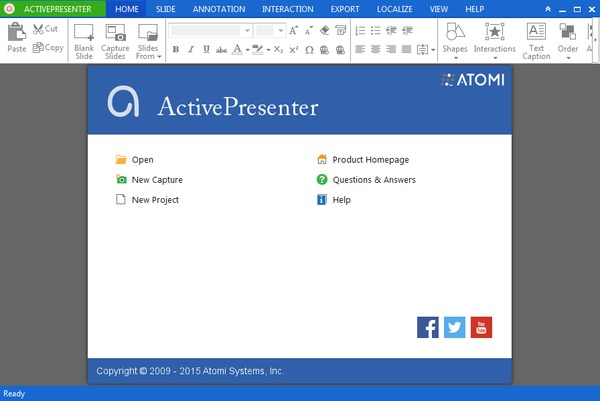Open the YouTube channel icon

pyautogui.click(x=481, y=327)
